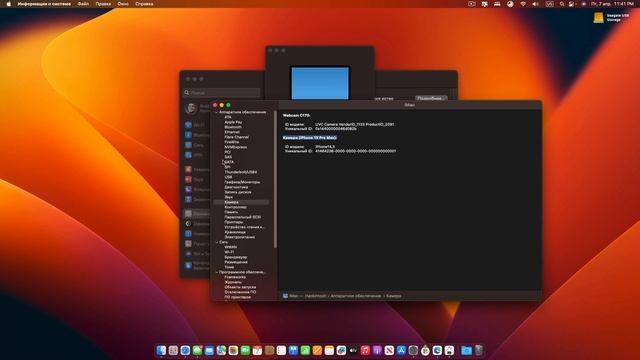The width and height of the screenshot is (640, 360).
Task: Open Notes app in the Dock
Action: (x=329, y=350)
